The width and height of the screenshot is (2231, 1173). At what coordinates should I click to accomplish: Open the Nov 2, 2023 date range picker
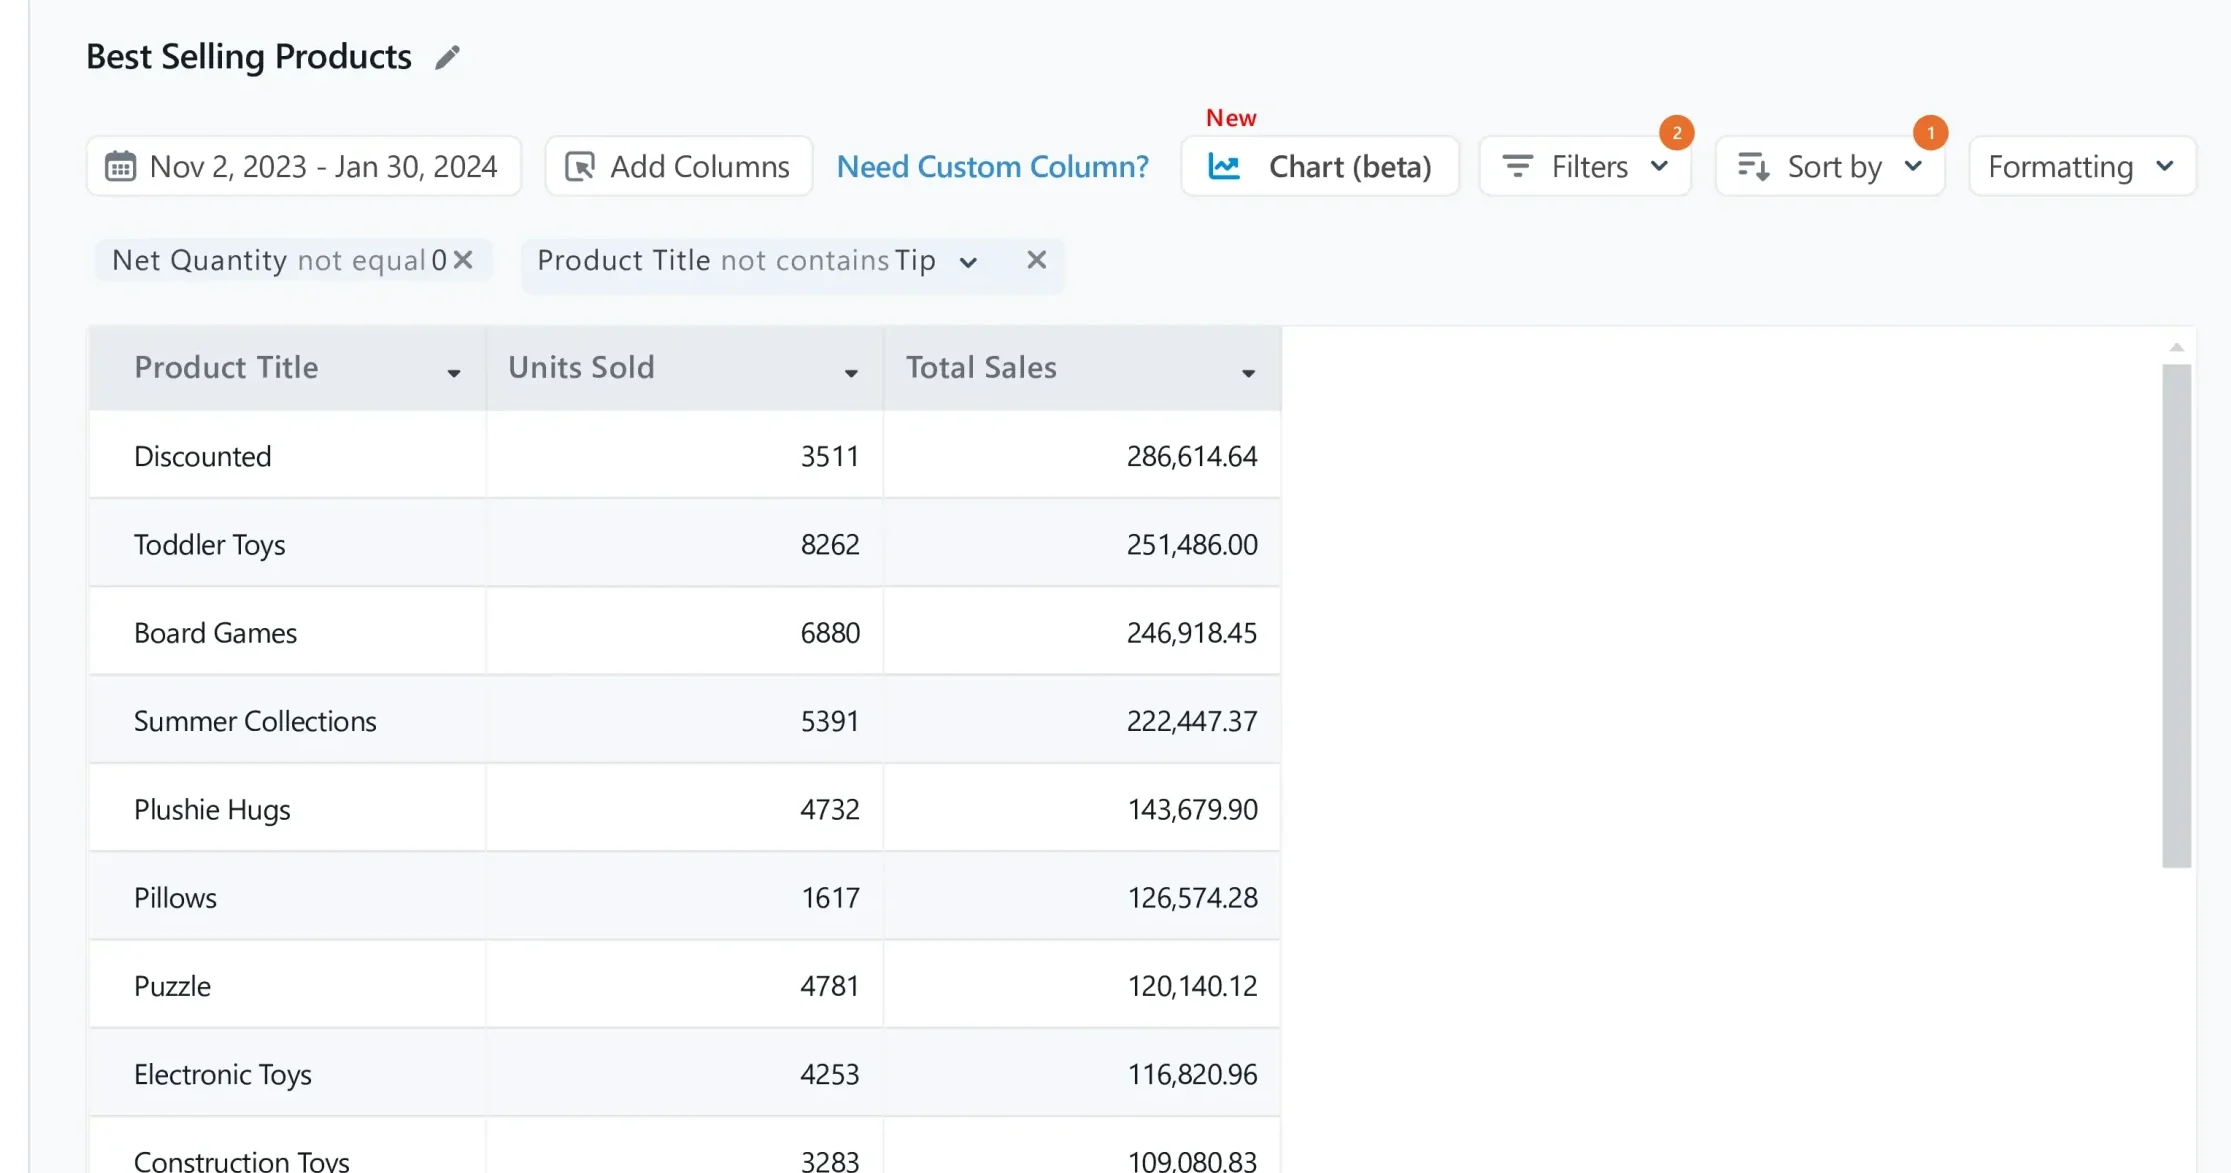pos(322,166)
